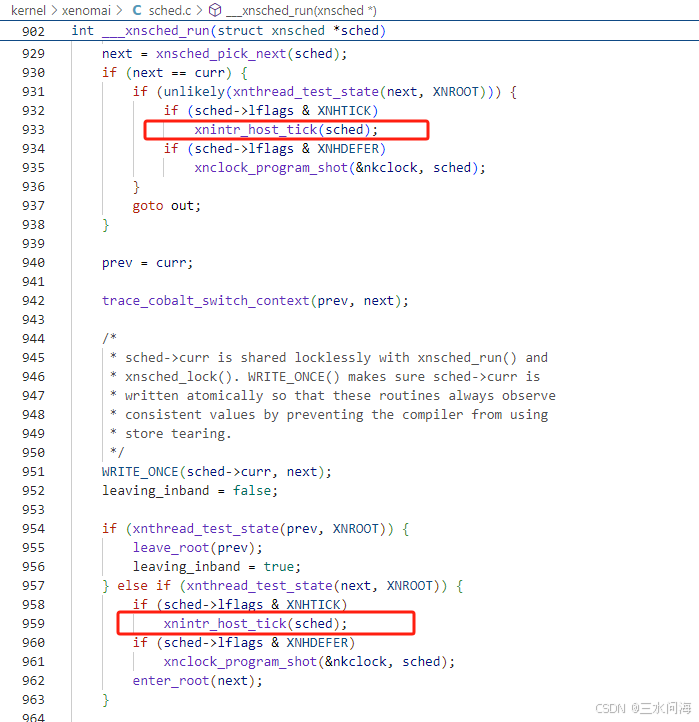Viewport: 699px width, 722px height.
Task: Click line number 944 in the gutter
Action: 33,339
